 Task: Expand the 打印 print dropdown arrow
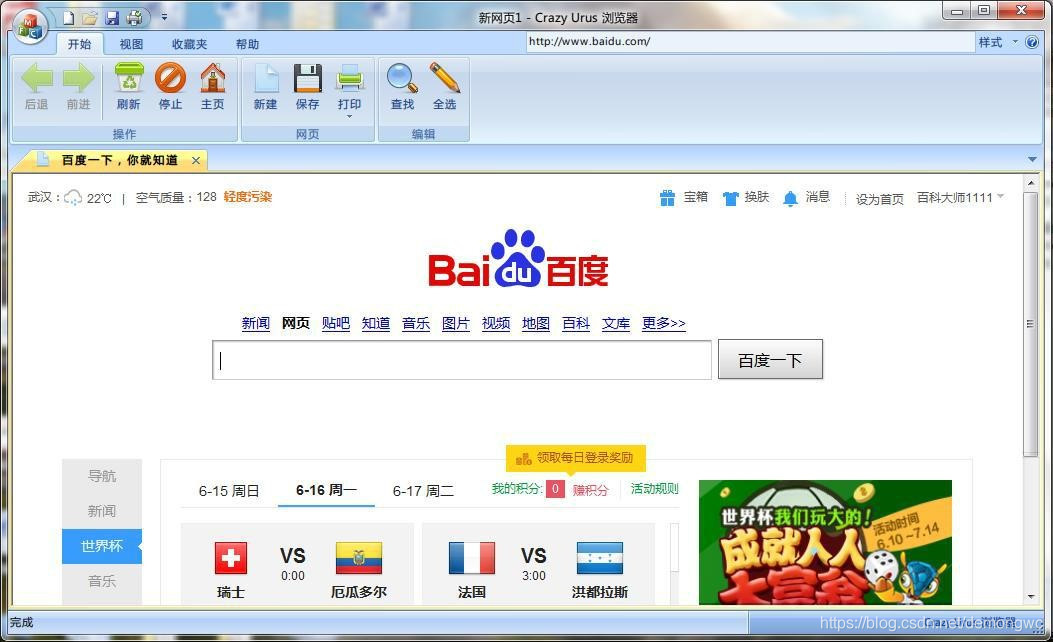pyautogui.click(x=349, y=117)
